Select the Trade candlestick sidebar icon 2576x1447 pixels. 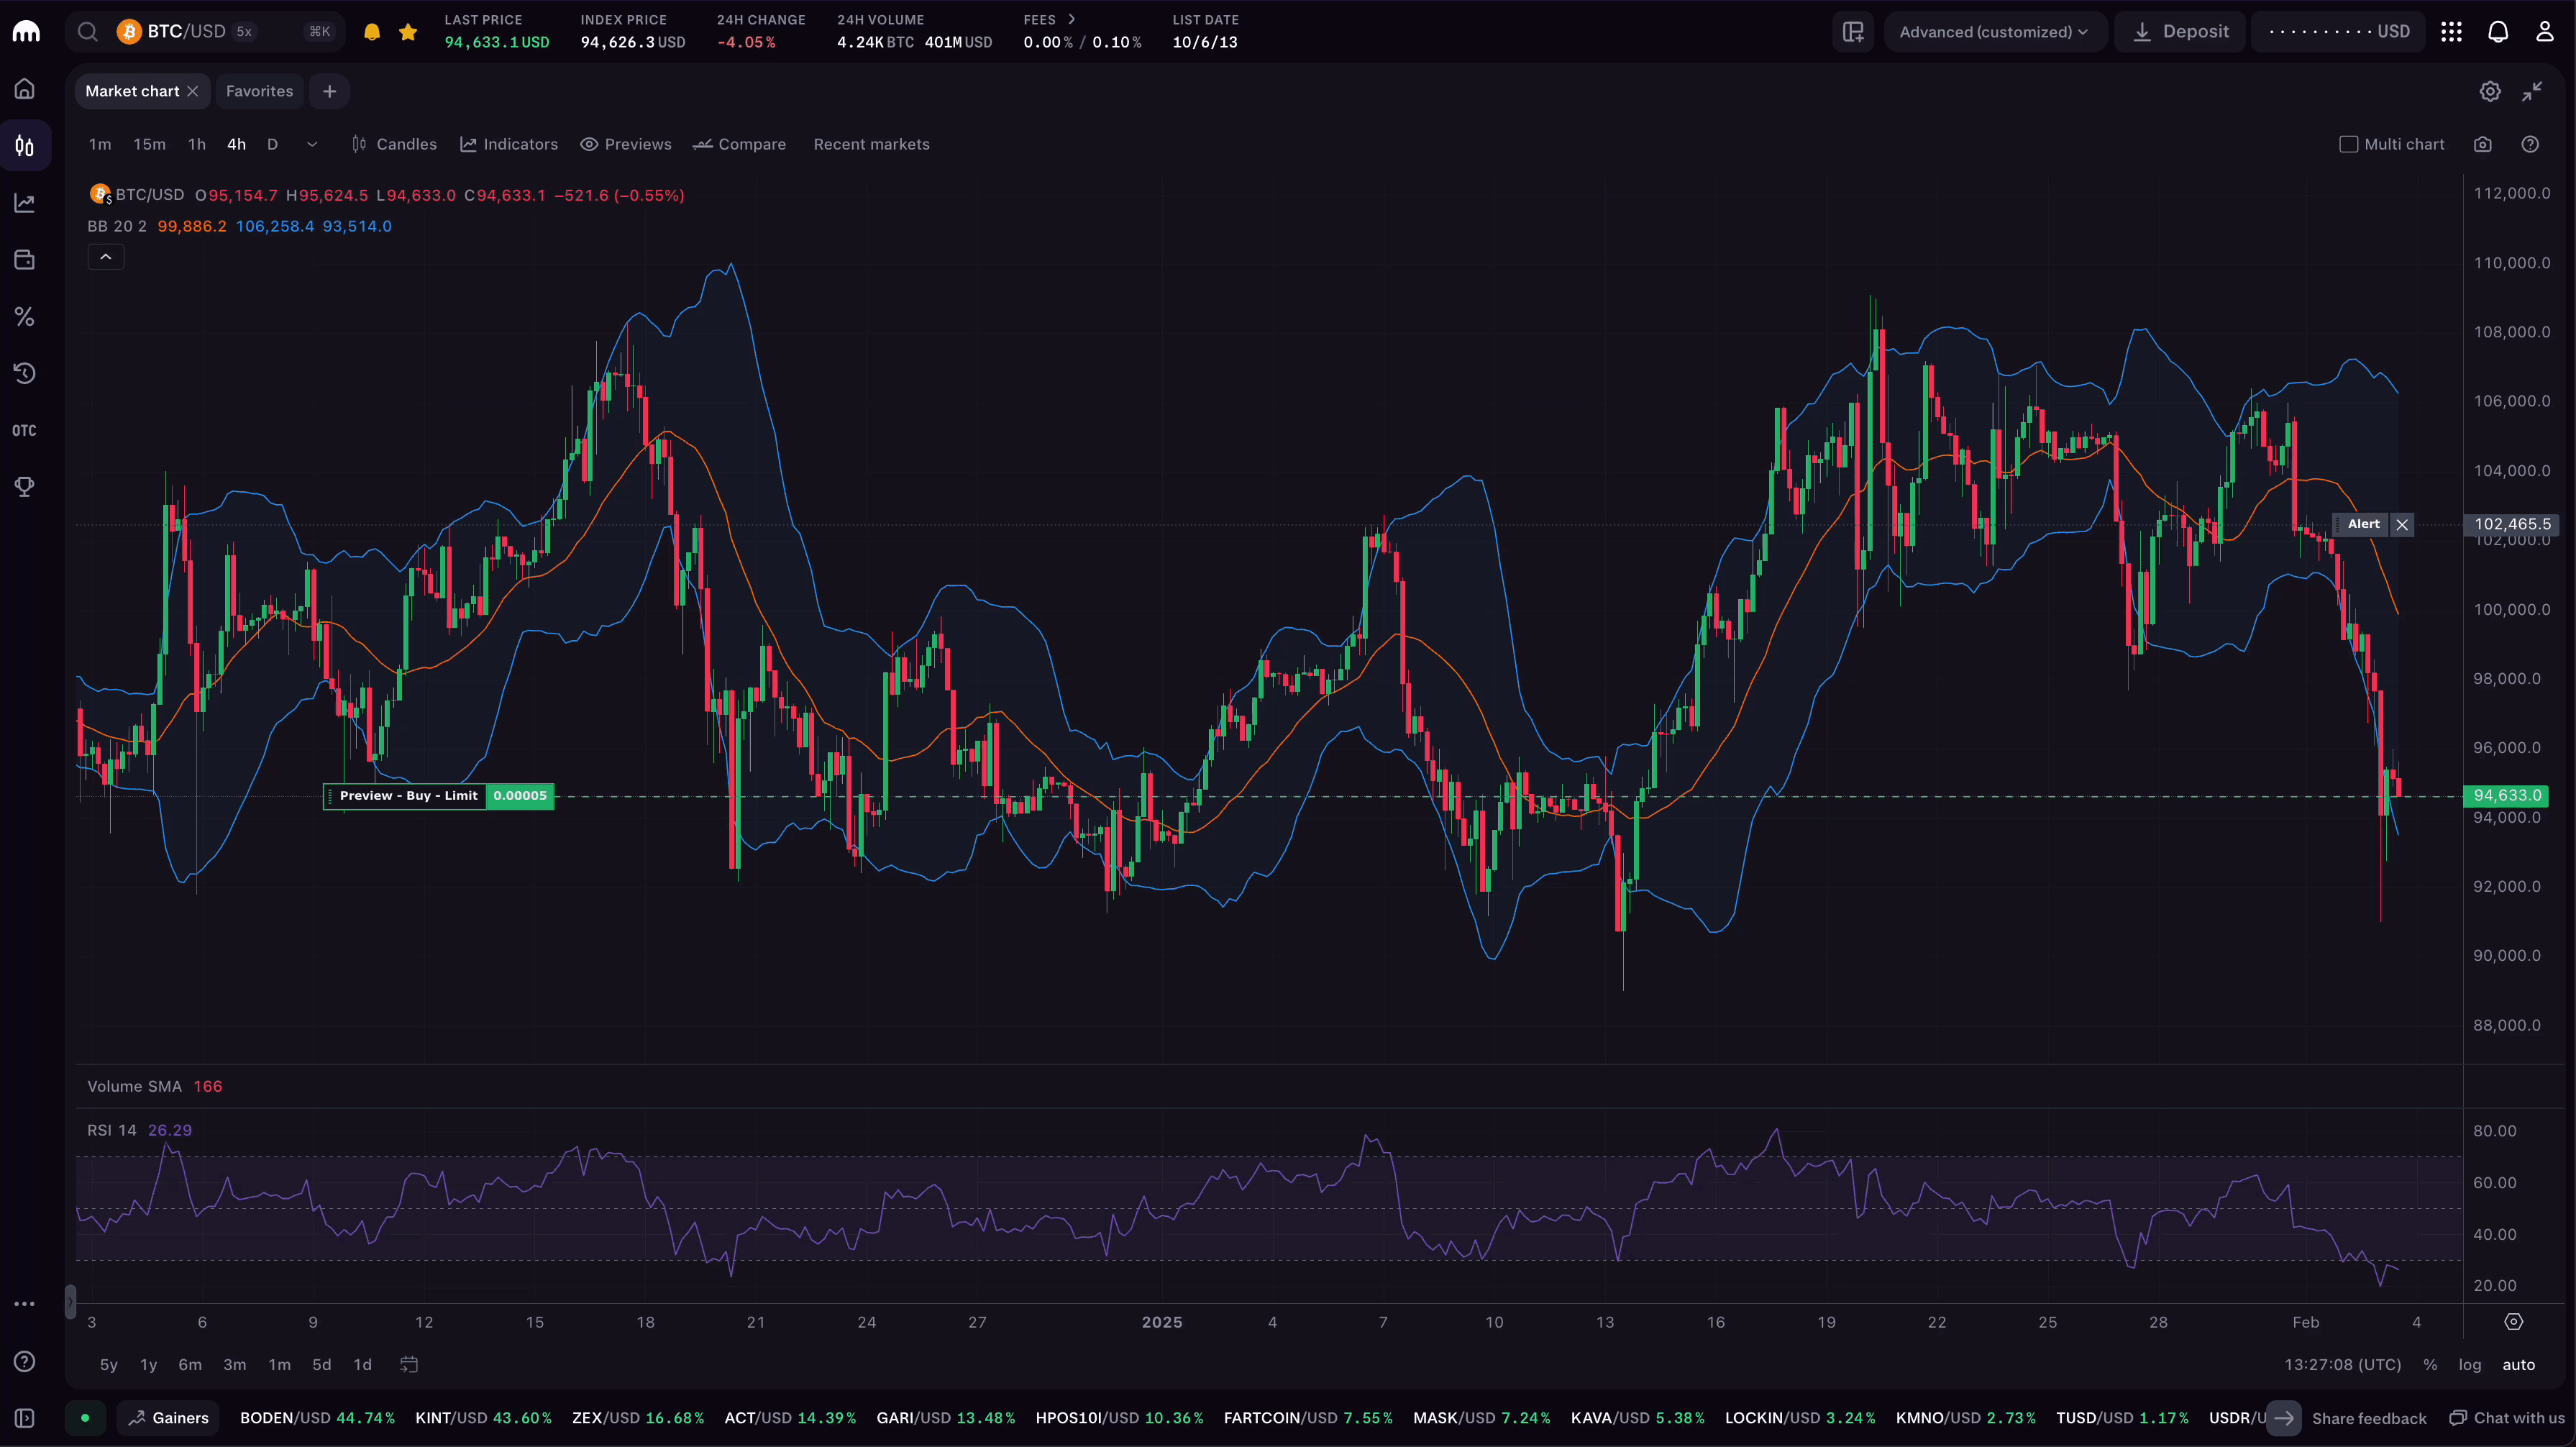point(25,146)
